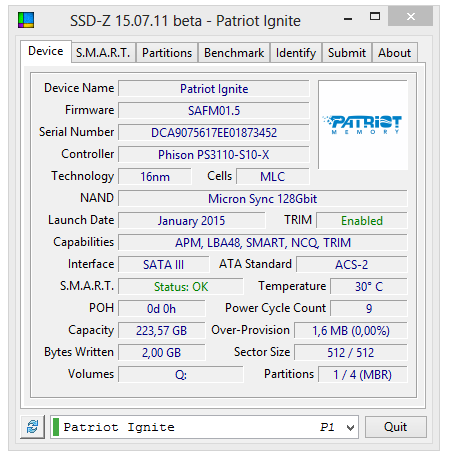Open the S.M.A.R.T. tab
449x456 pixels.
[103, 53]
